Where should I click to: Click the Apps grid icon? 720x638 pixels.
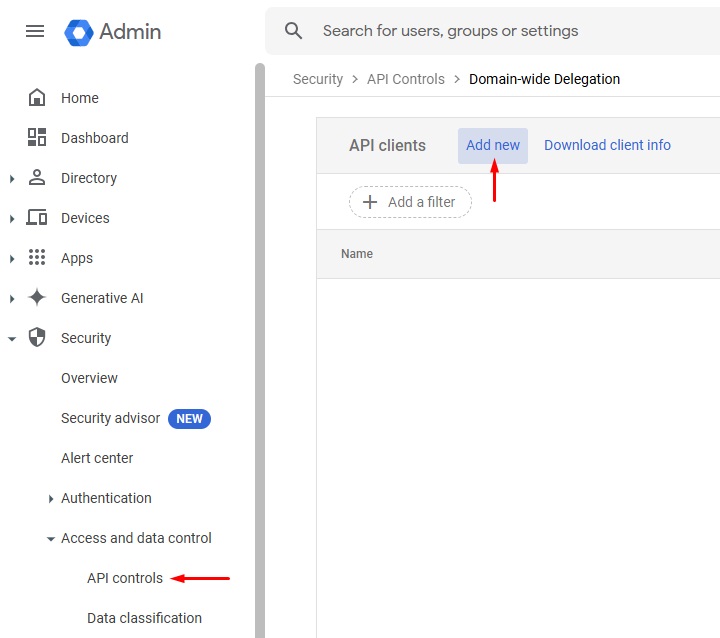click(x=37, y=258)
